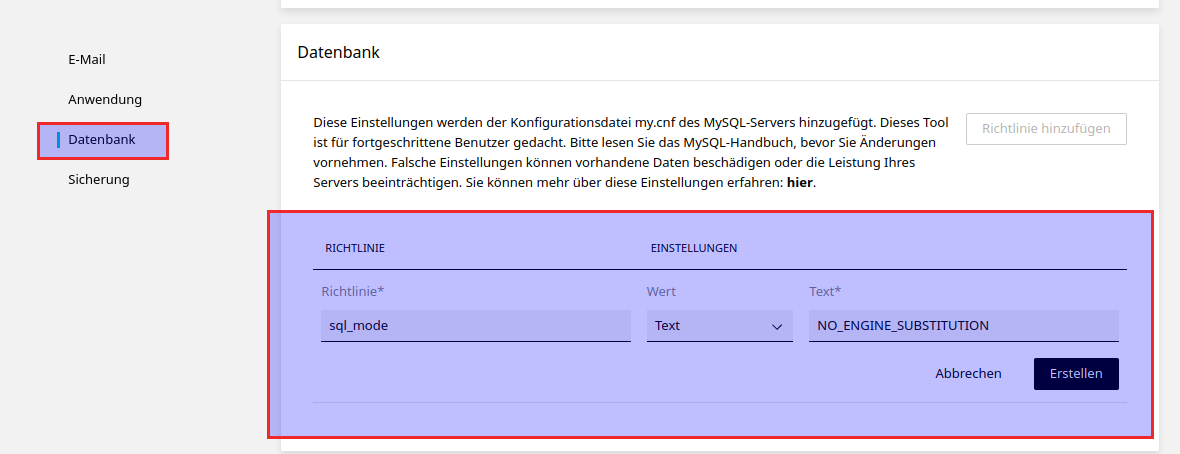Click the Richtlinie* field label
This screenshot has height=454, width=1180.
pos(353,291)
